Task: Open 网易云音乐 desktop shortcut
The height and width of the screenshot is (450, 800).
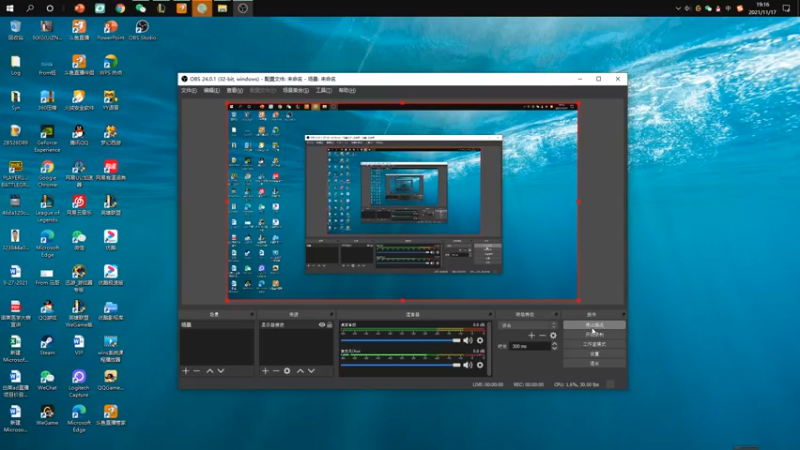Action: [x=79, y=205]
